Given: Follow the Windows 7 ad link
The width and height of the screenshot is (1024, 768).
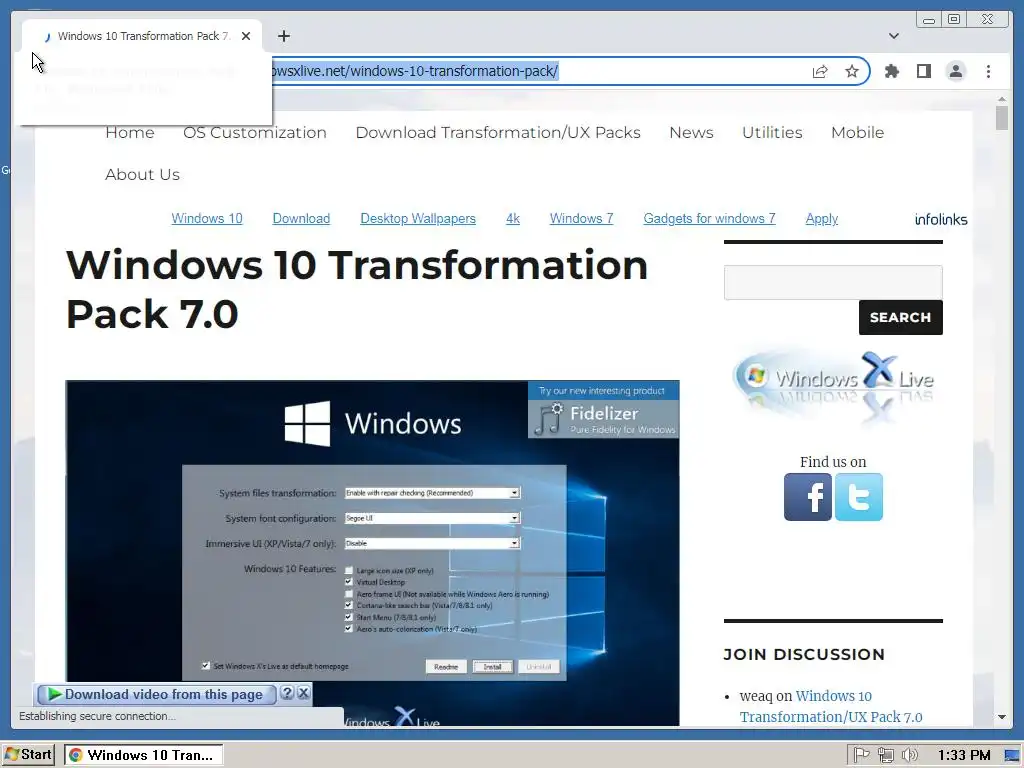Looking at the screenshot, I should (x=581, y=219).
